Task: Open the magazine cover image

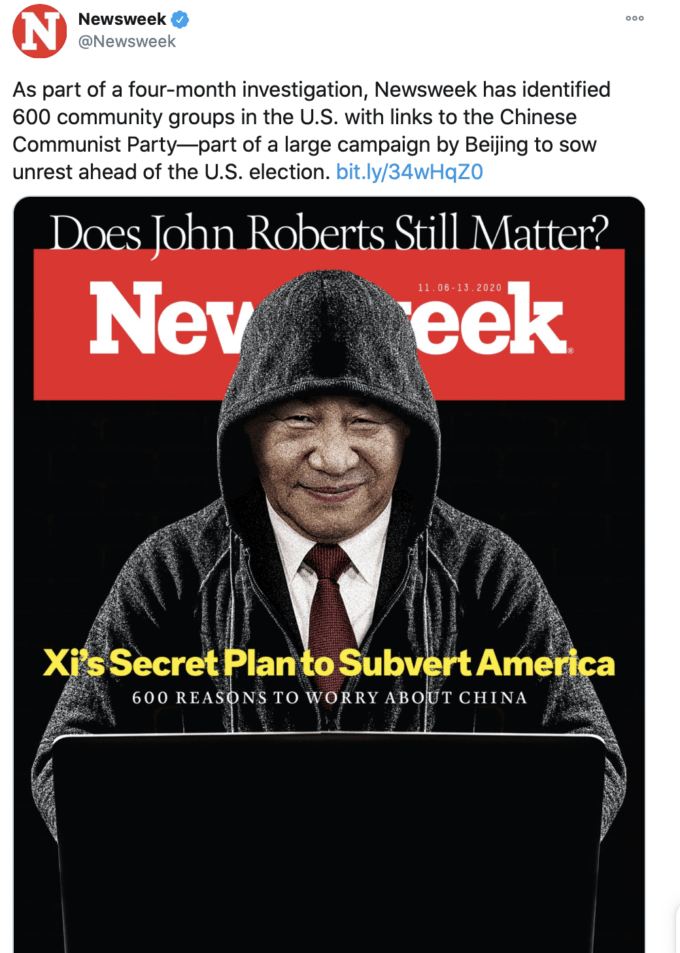Action: 329,574
